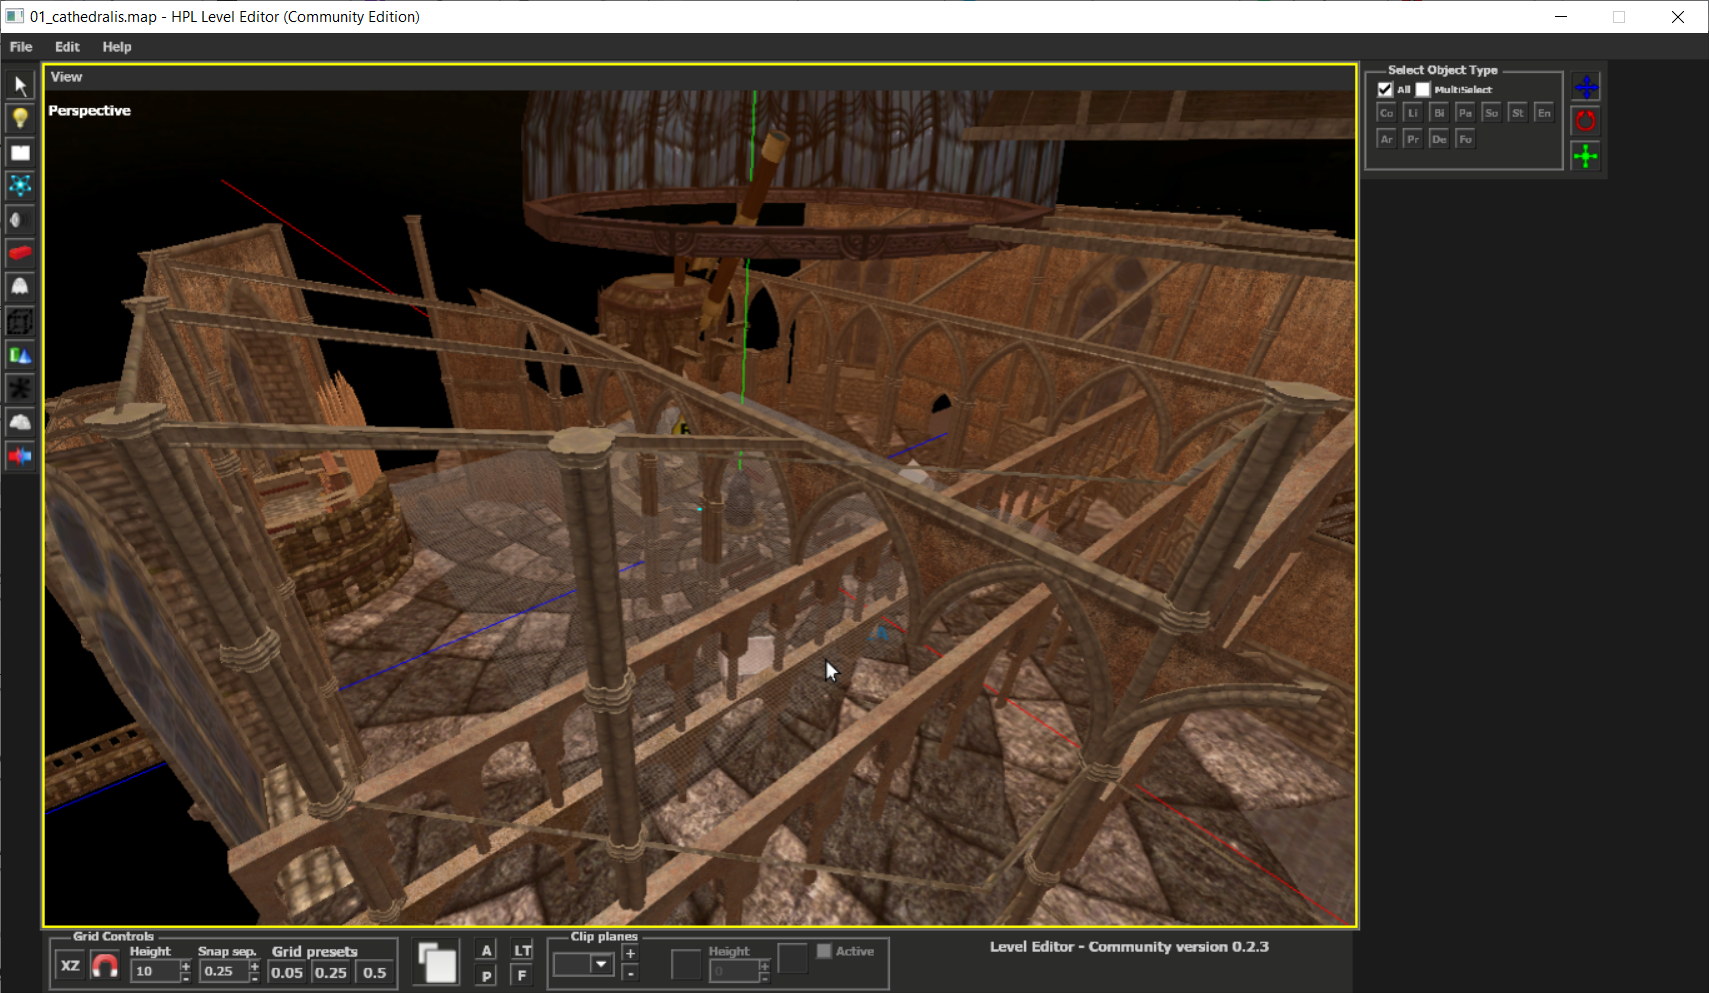Toggle the De object type filter
This screenshot has height=993, width=1709.
pyautogui.click(x=1439, y=139)
